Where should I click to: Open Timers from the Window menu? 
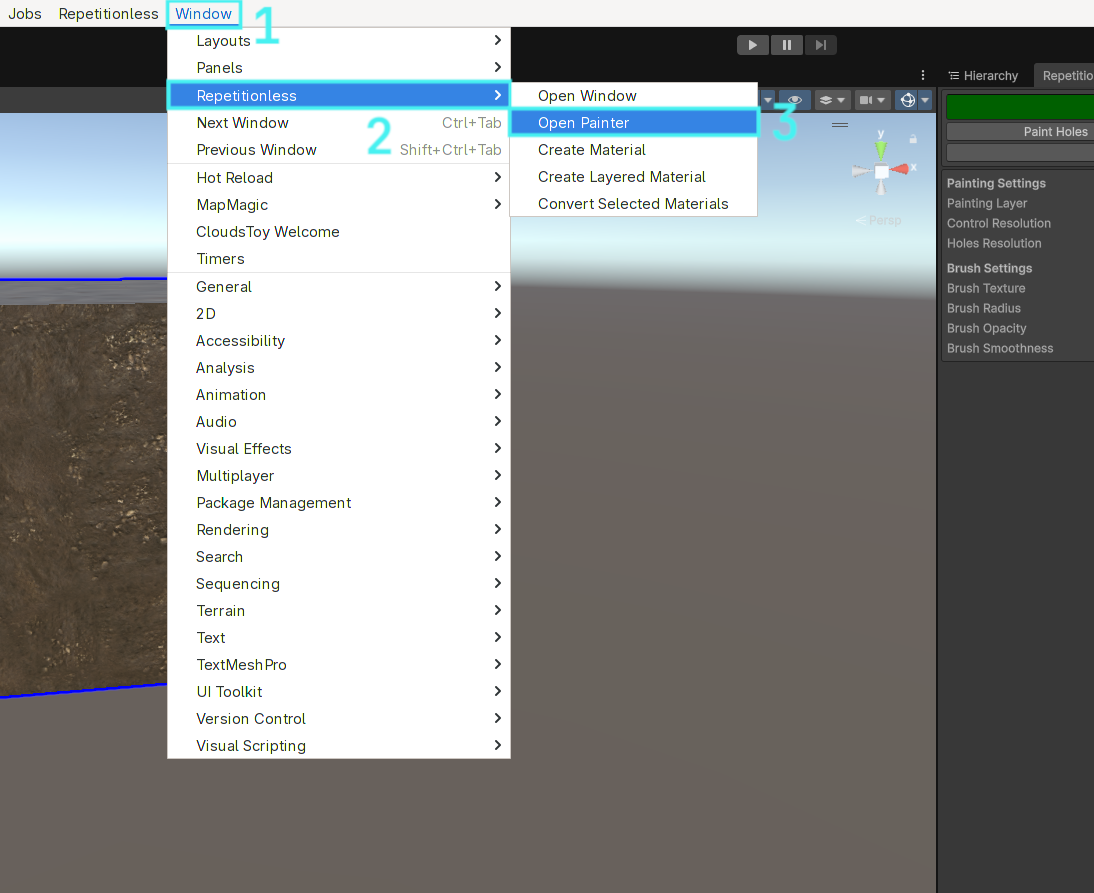point(339,259)
